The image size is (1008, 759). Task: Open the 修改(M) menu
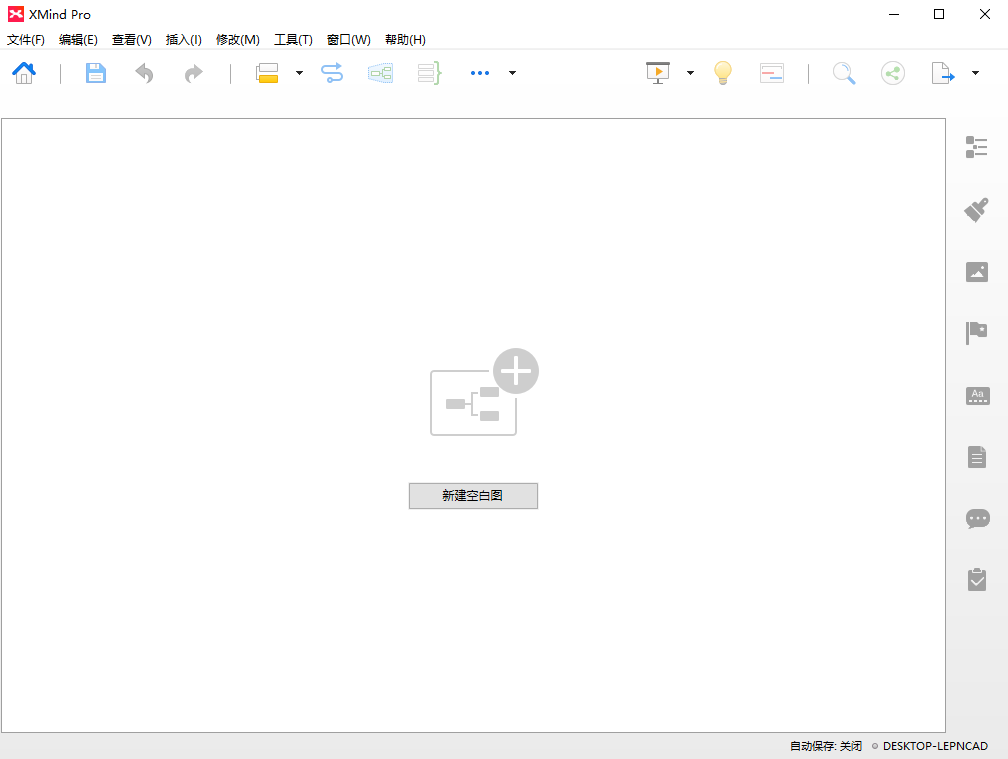point(237,40)
